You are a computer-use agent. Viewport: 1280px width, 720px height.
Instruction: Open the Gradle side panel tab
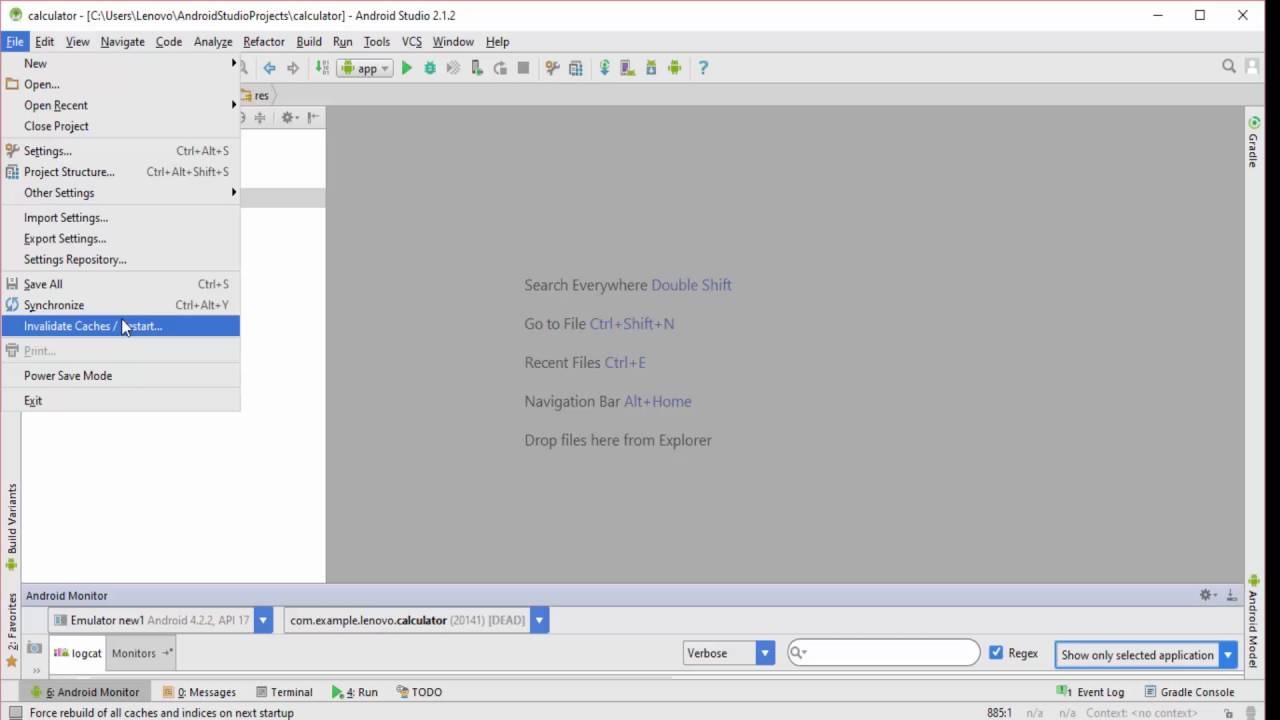coord(1253,143)
